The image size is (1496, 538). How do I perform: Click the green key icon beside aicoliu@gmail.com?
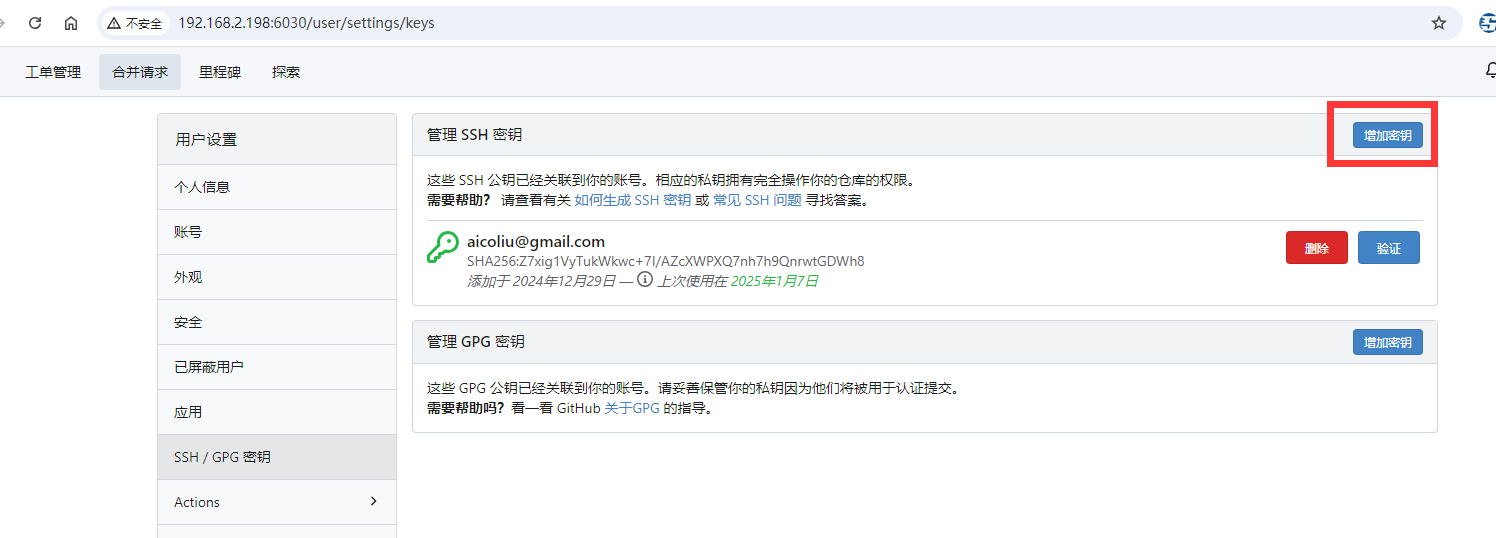442,247
